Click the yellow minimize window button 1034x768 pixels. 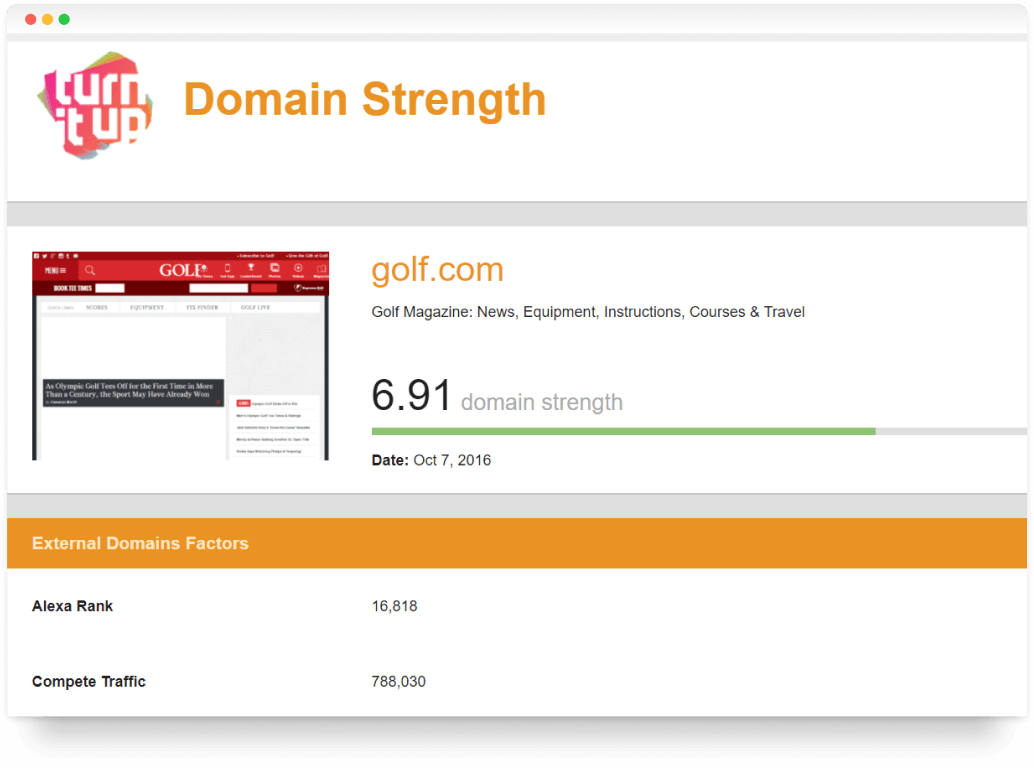coord(47,19)
